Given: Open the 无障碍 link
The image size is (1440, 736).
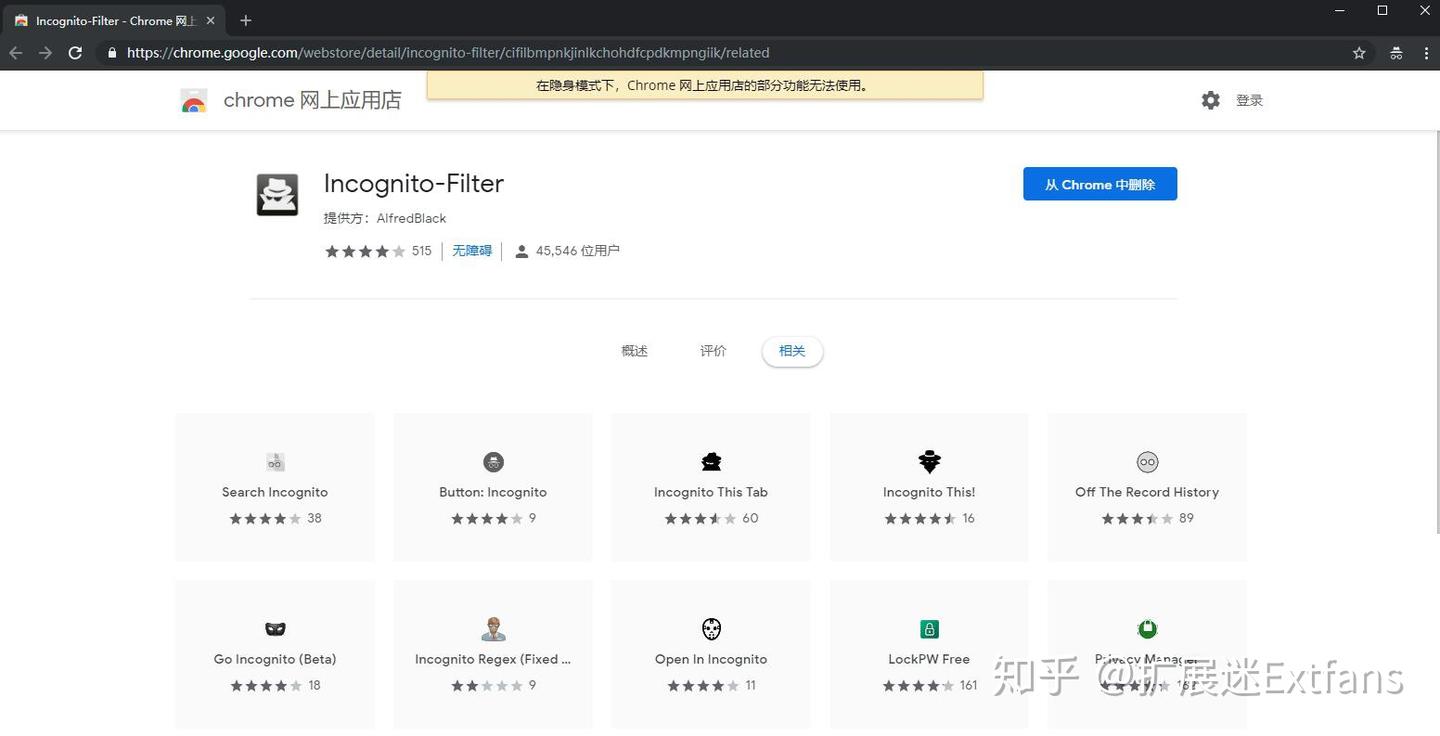Looking at the screenshot, I should click(x=471, y=250).
